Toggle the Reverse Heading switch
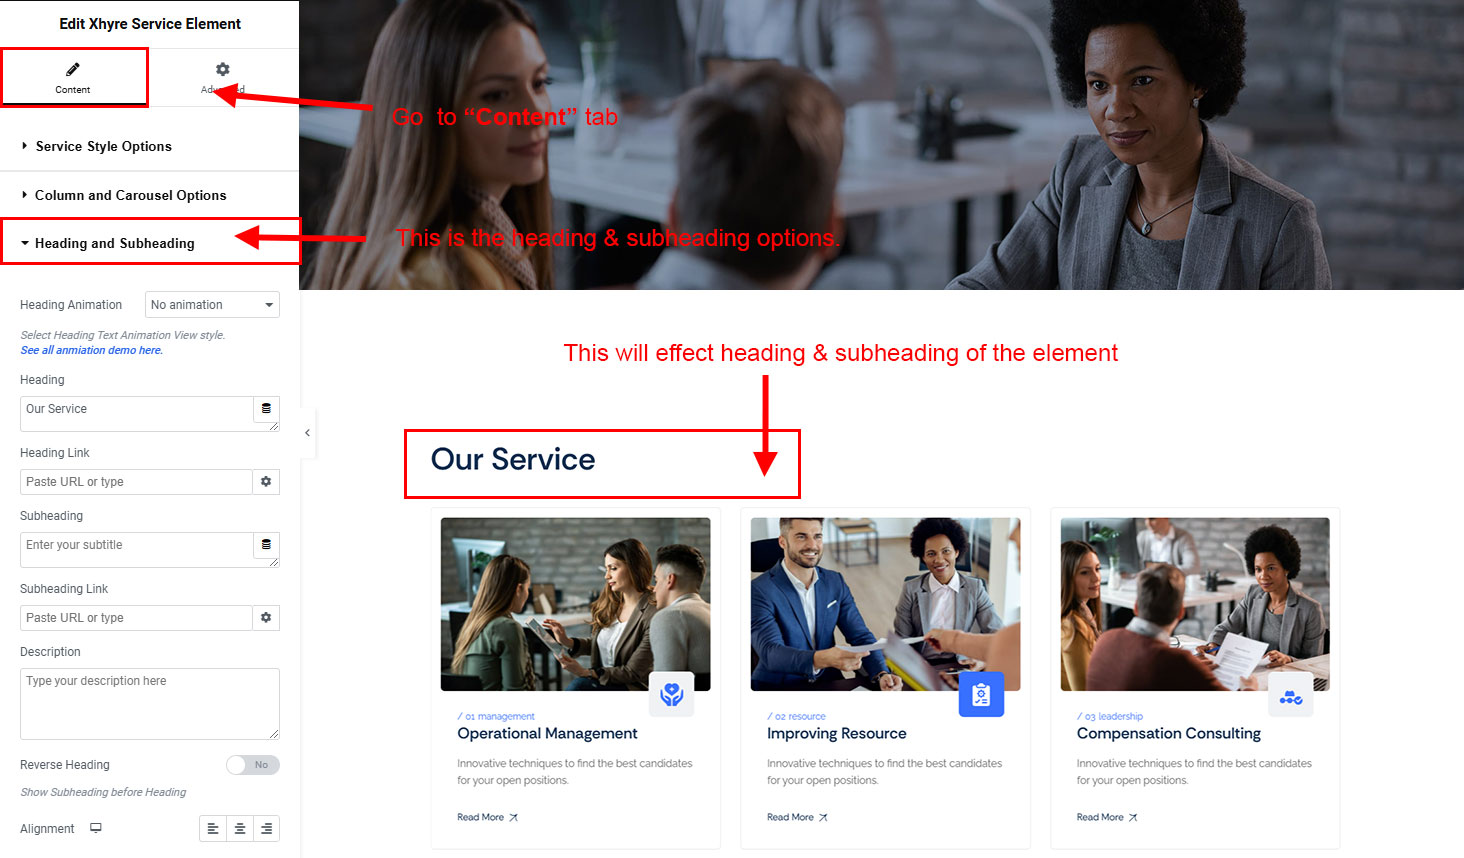This screenshot has height=858, width=1464. pyautogui.click(x=253, y=765)
